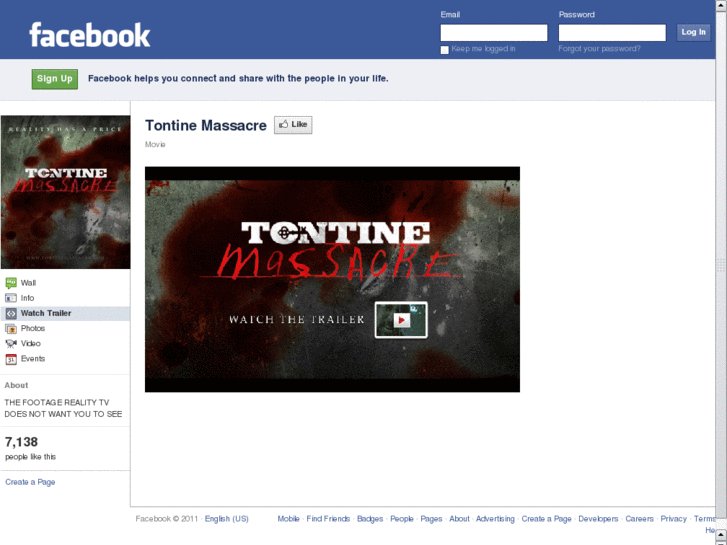Like the Tontine Massacre page
Image resolution: width=727 pixels, height=545 pixels.
(x=293, y=125)
